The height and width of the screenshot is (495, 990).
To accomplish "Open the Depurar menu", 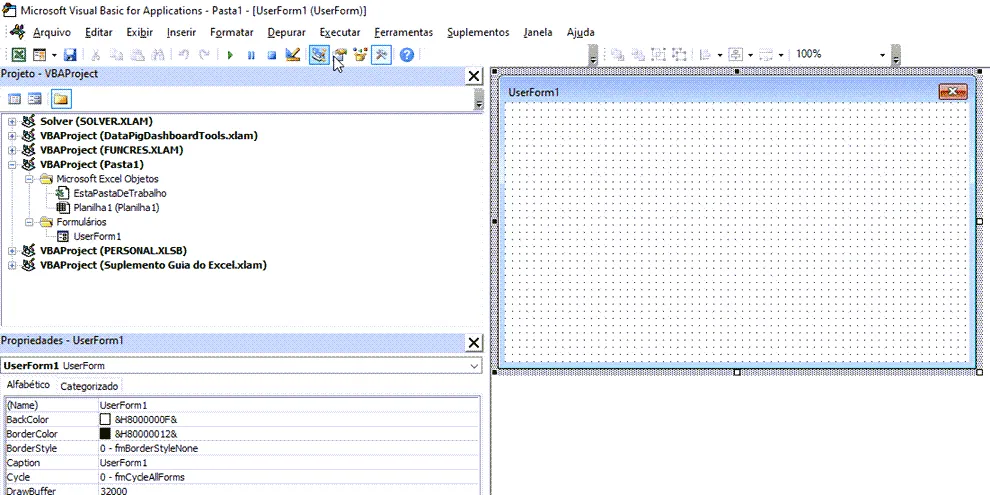I will point(287,32).
